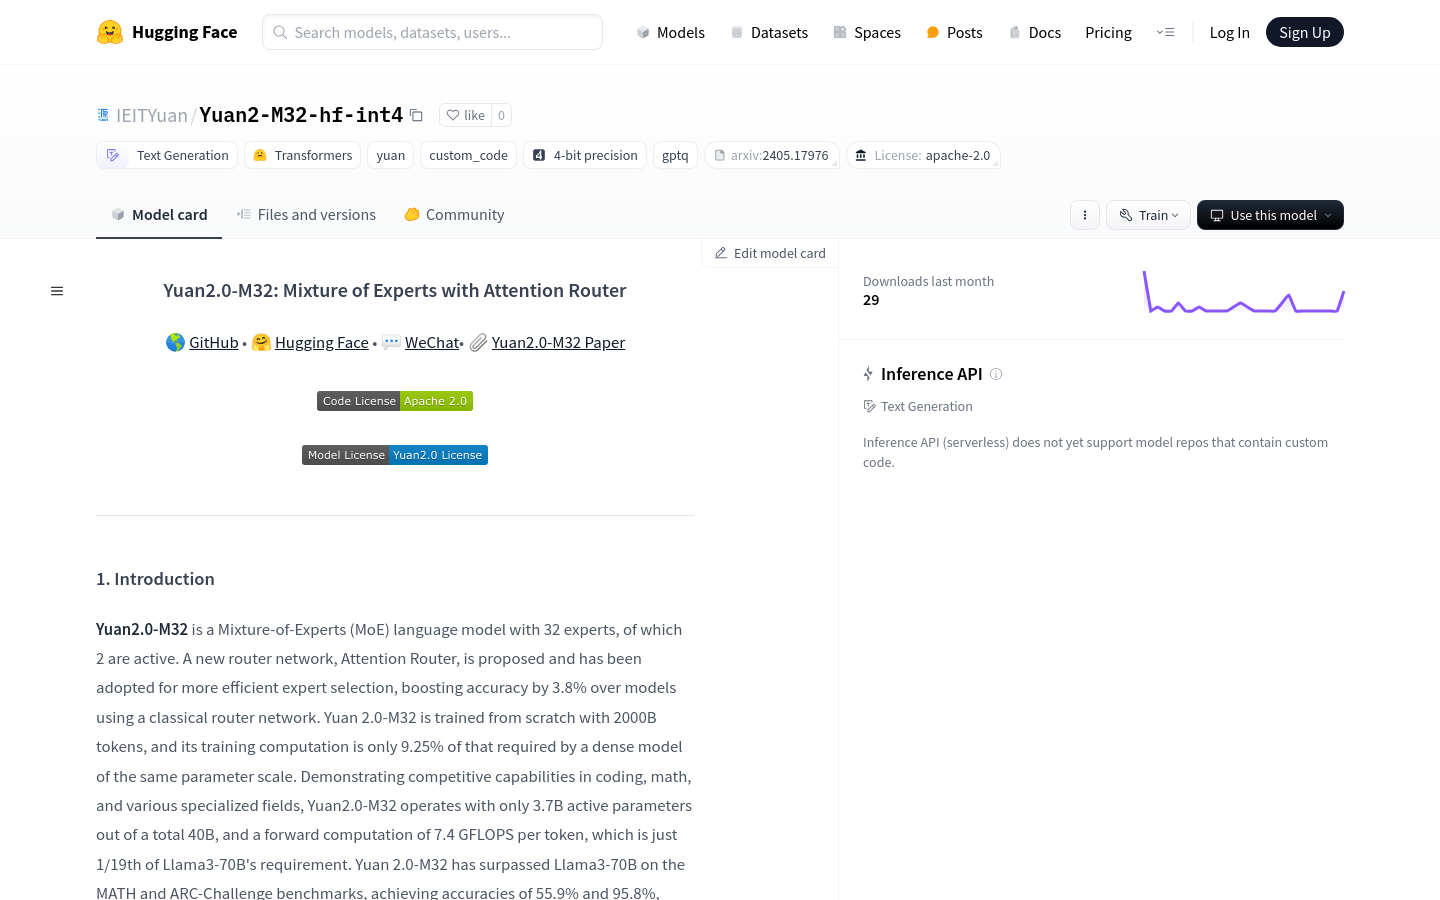The image size is (1440, 900).
Task: Copy model name with copy icon
Action: pos(416,115)
